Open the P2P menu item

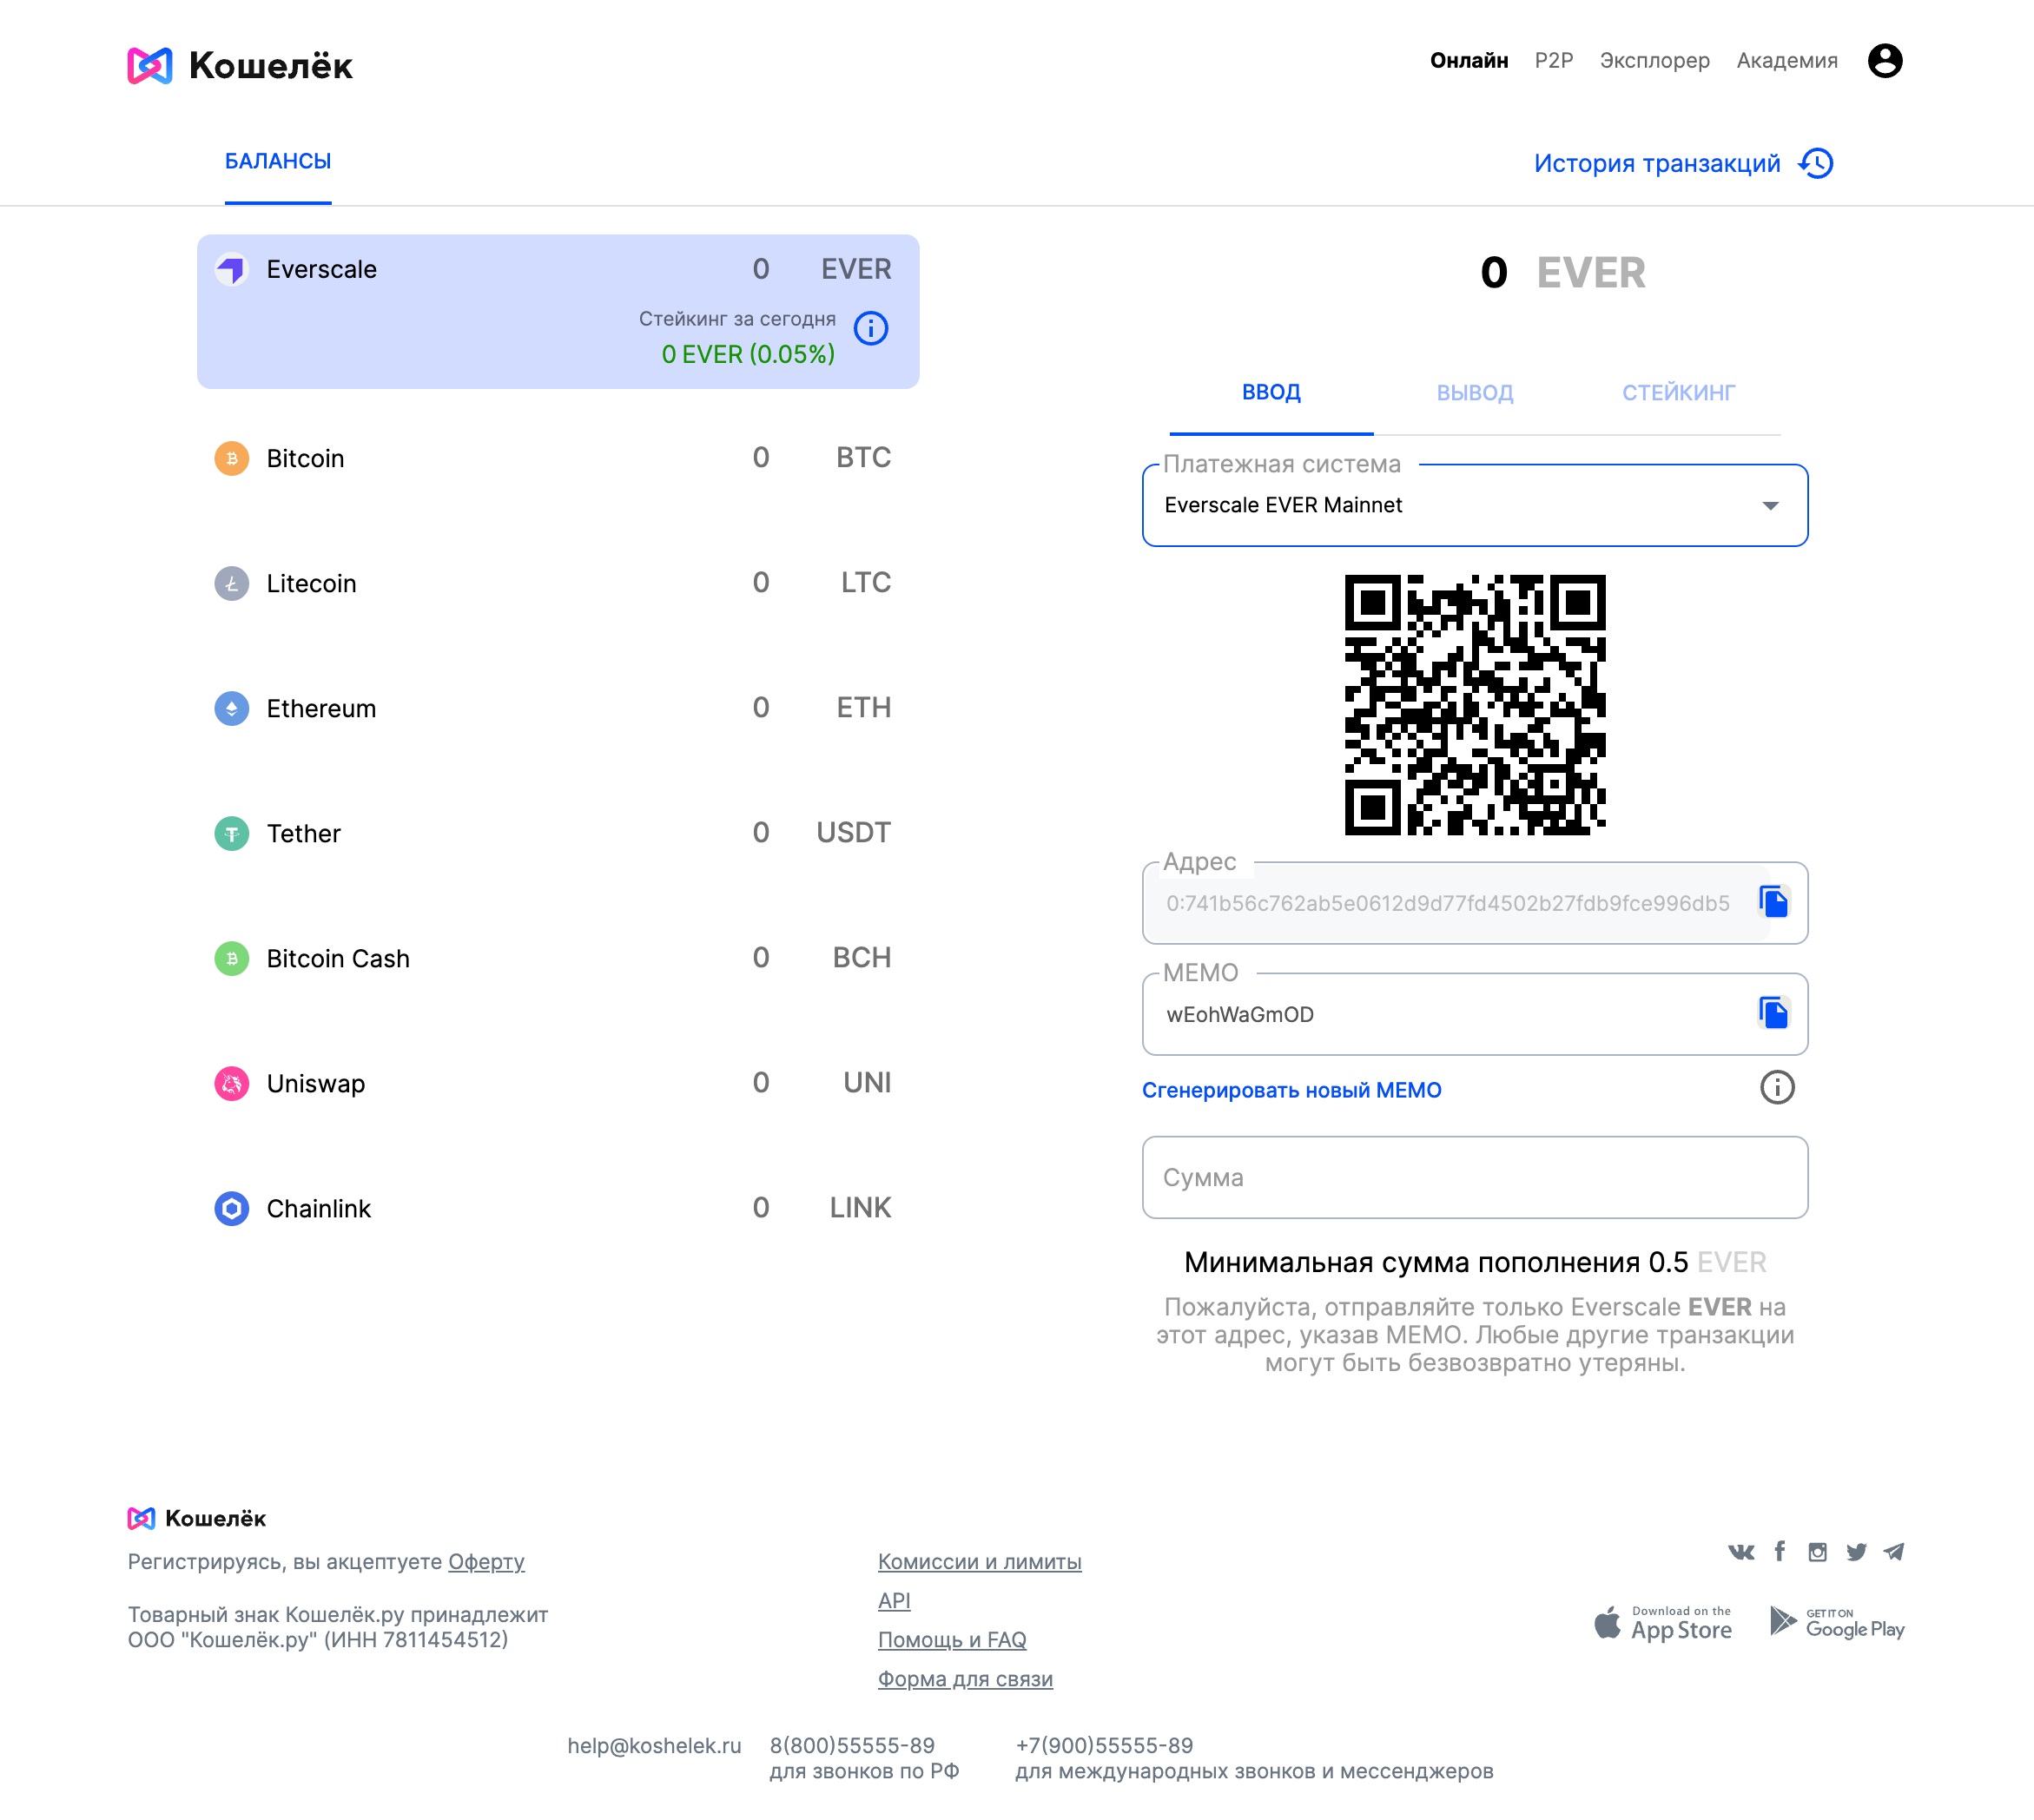[1553, 61]
